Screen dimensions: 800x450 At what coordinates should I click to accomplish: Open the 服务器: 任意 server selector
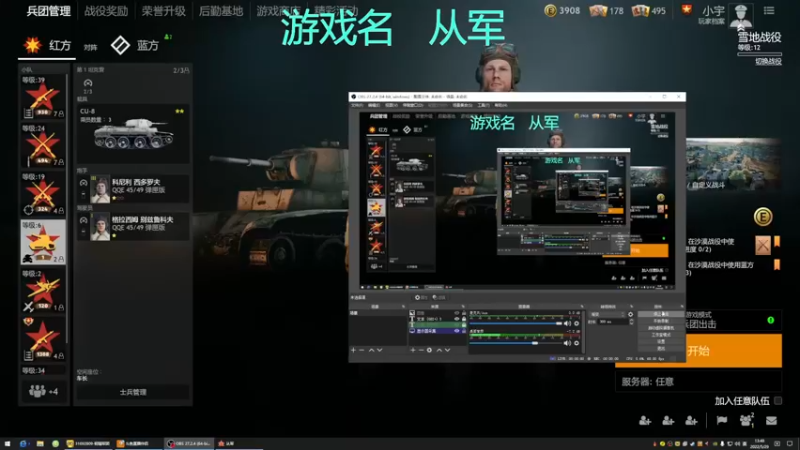pyautogui.click(x=698, y=382)
